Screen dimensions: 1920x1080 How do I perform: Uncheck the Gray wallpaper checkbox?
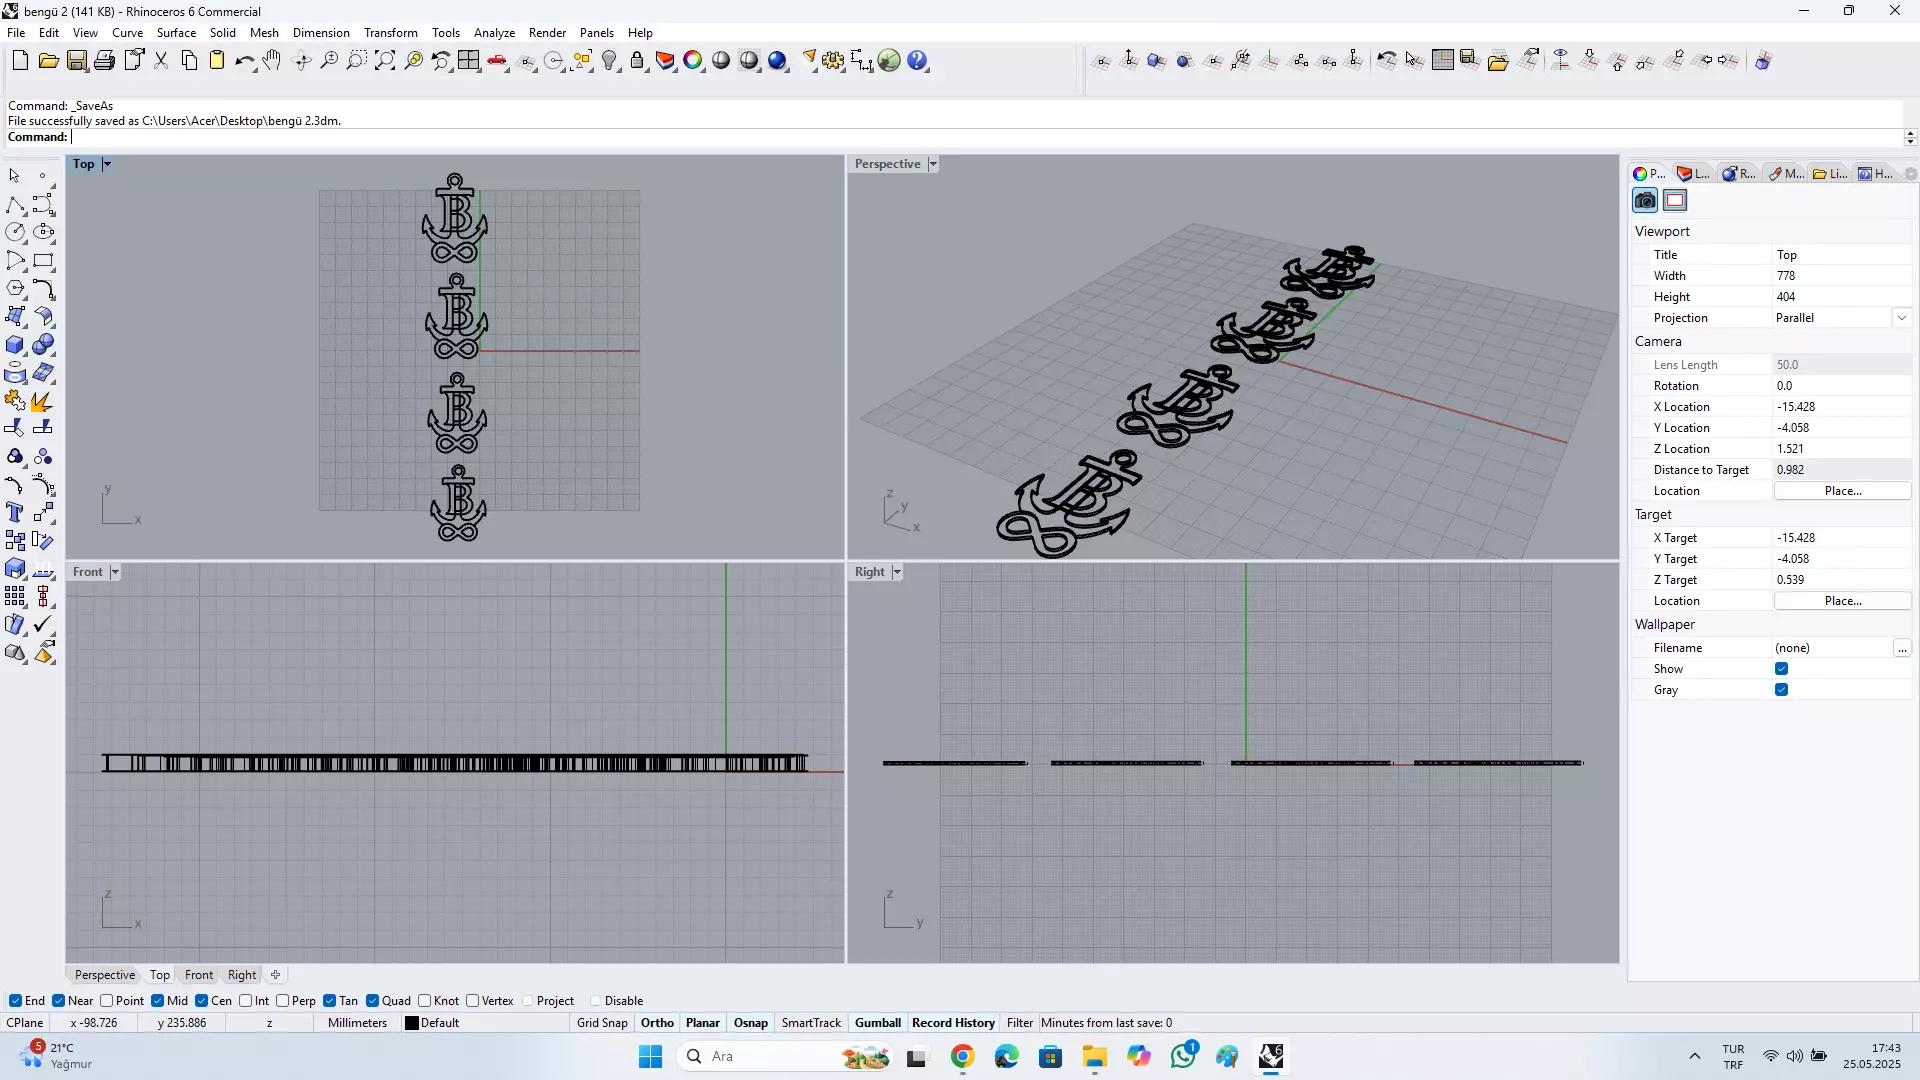click(x=1781, y=690)
